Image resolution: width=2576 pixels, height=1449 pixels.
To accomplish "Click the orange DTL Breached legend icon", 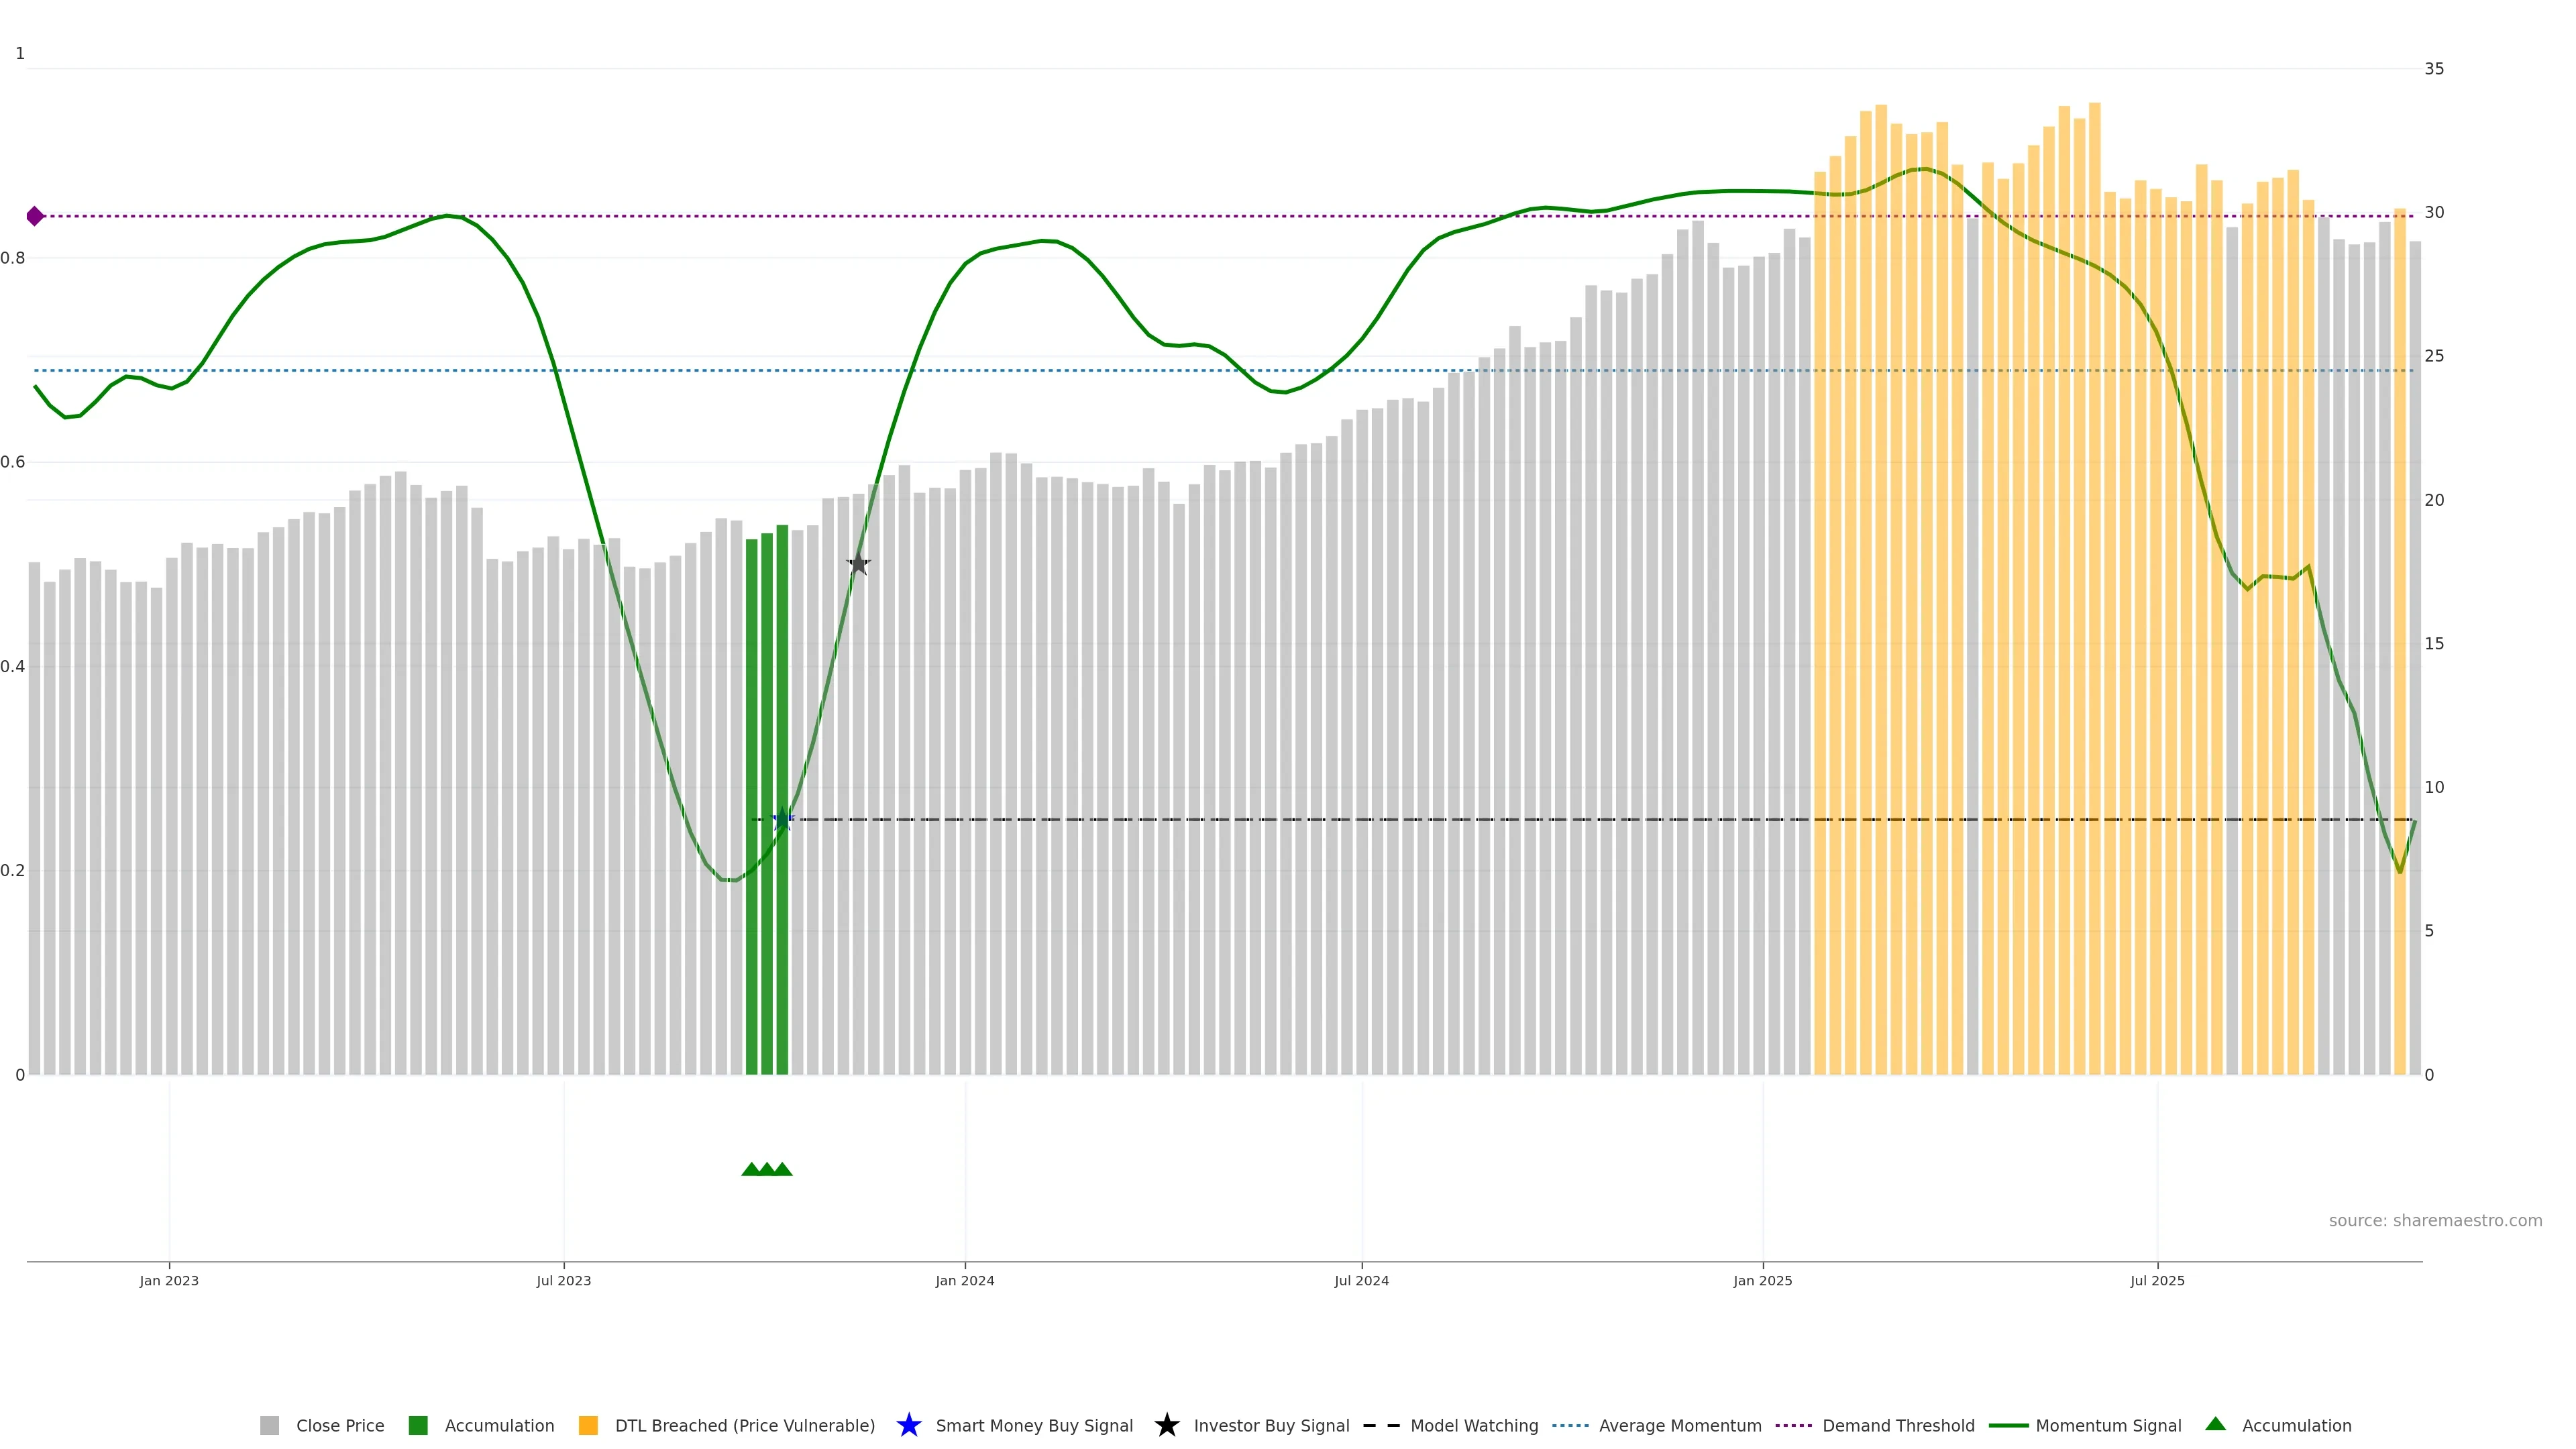I will [x=588, y=1425].
